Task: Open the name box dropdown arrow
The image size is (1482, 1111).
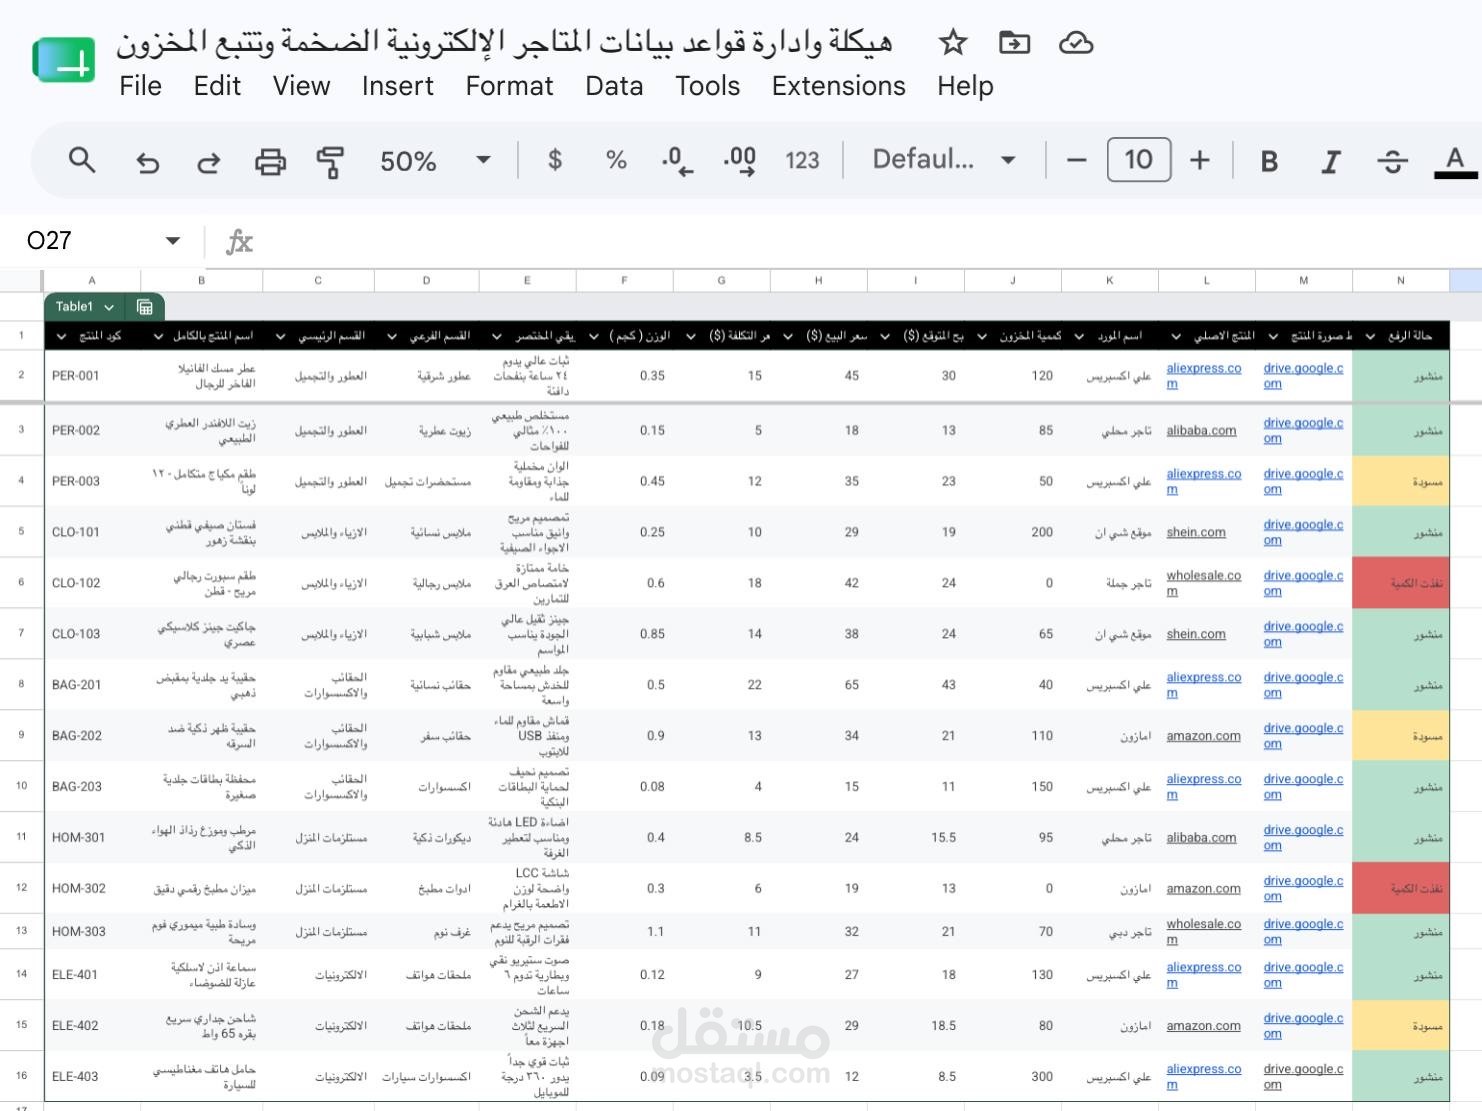Action: [x=173, y=240]
